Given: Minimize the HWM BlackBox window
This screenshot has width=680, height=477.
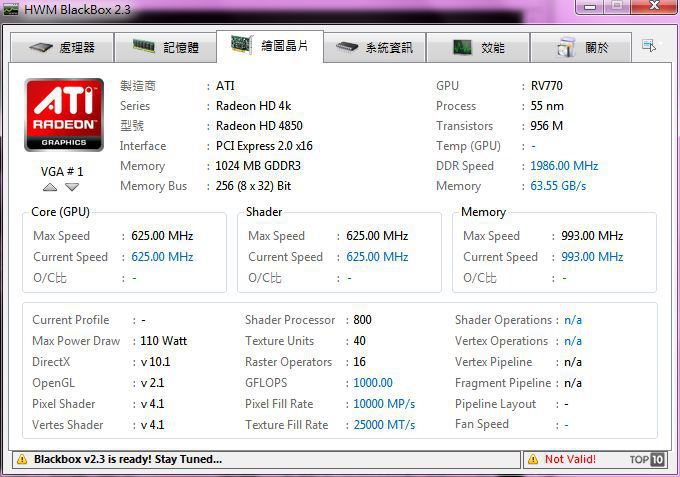Looking at the screenshot, I should click(590, 7).
